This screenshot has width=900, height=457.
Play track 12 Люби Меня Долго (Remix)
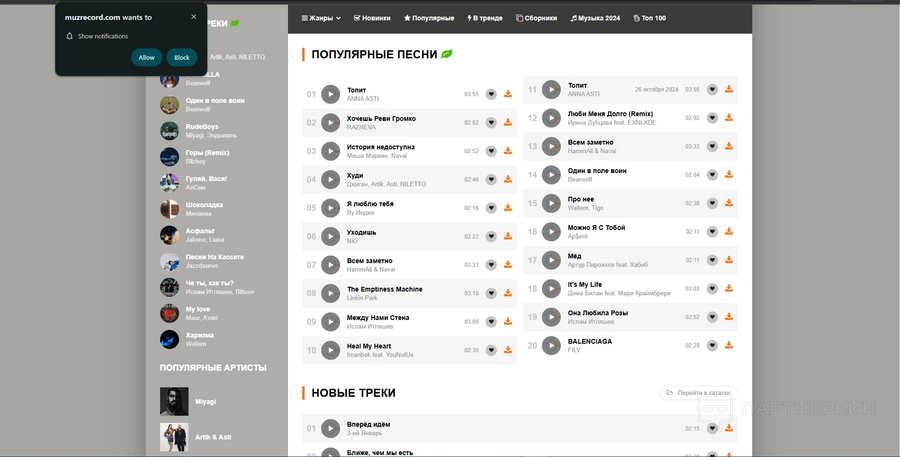tap(552, 118)
